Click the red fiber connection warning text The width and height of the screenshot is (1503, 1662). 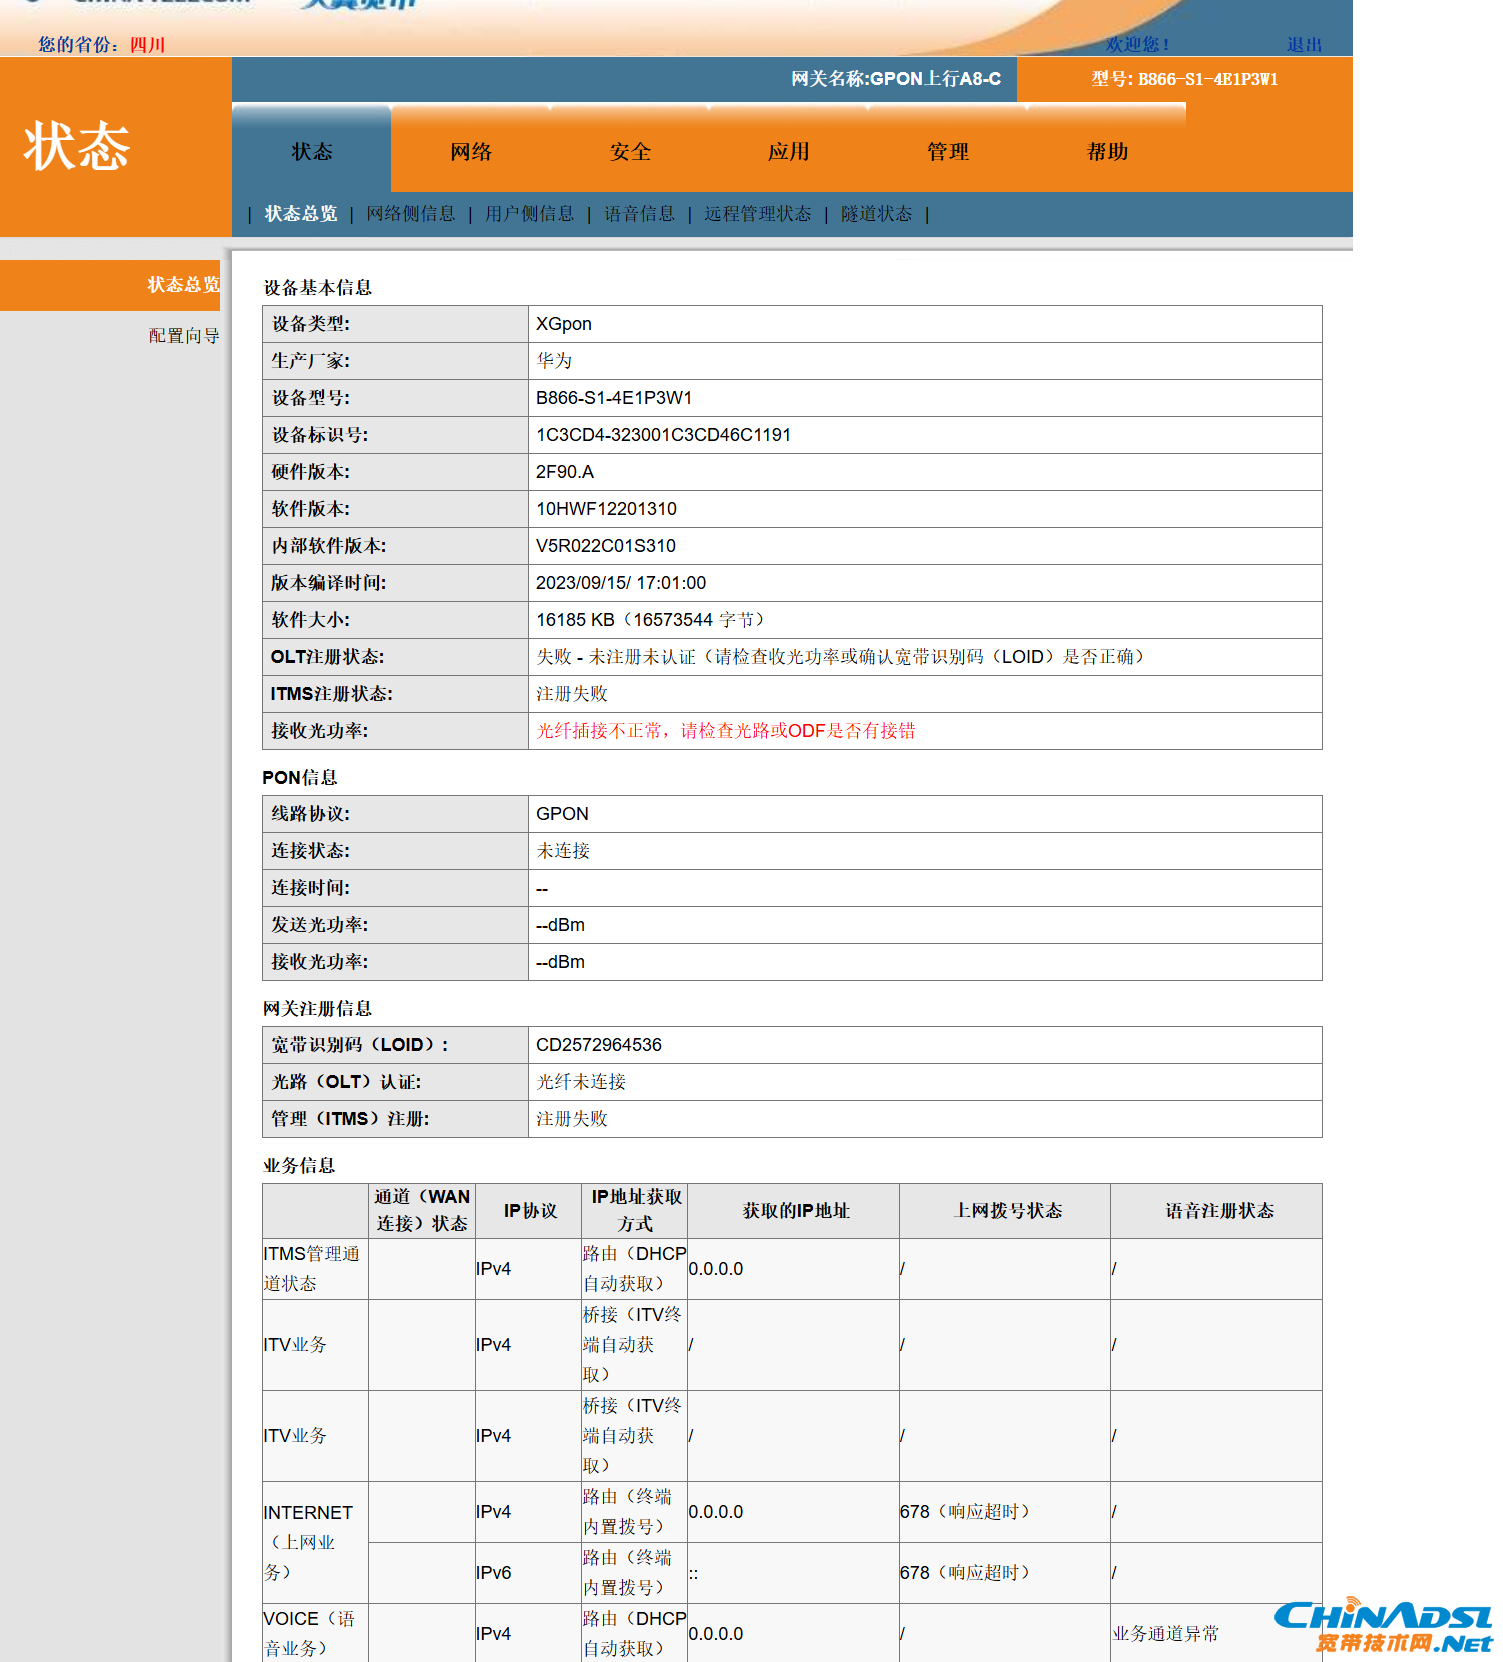[x=726, y=731]
